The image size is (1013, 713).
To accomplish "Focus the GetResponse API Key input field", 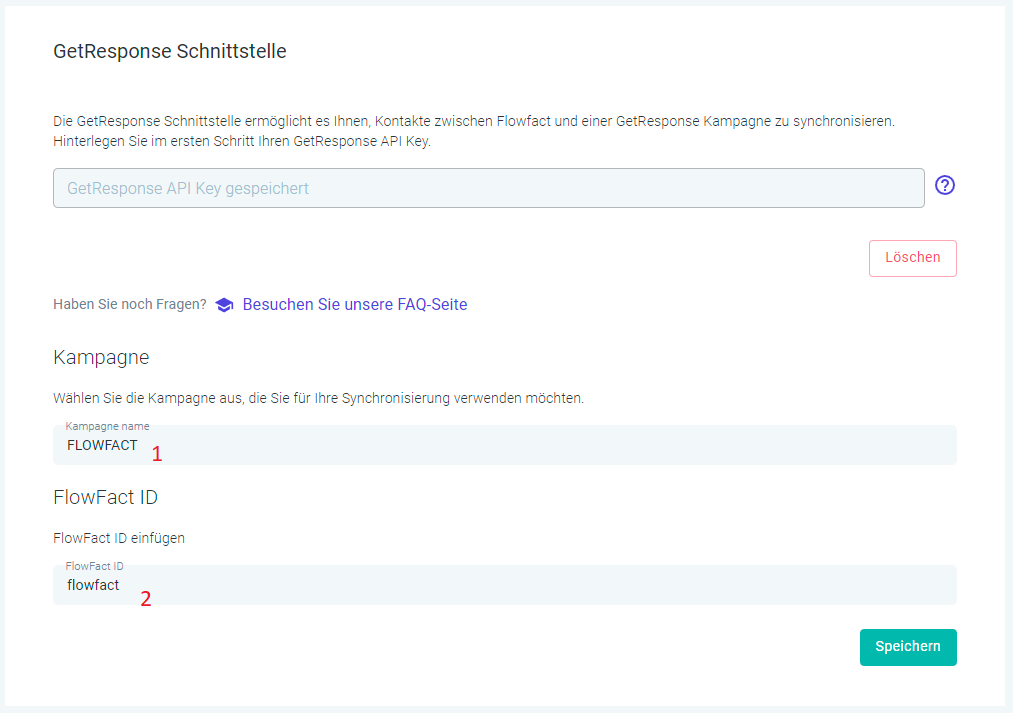I will pos(488,188).
